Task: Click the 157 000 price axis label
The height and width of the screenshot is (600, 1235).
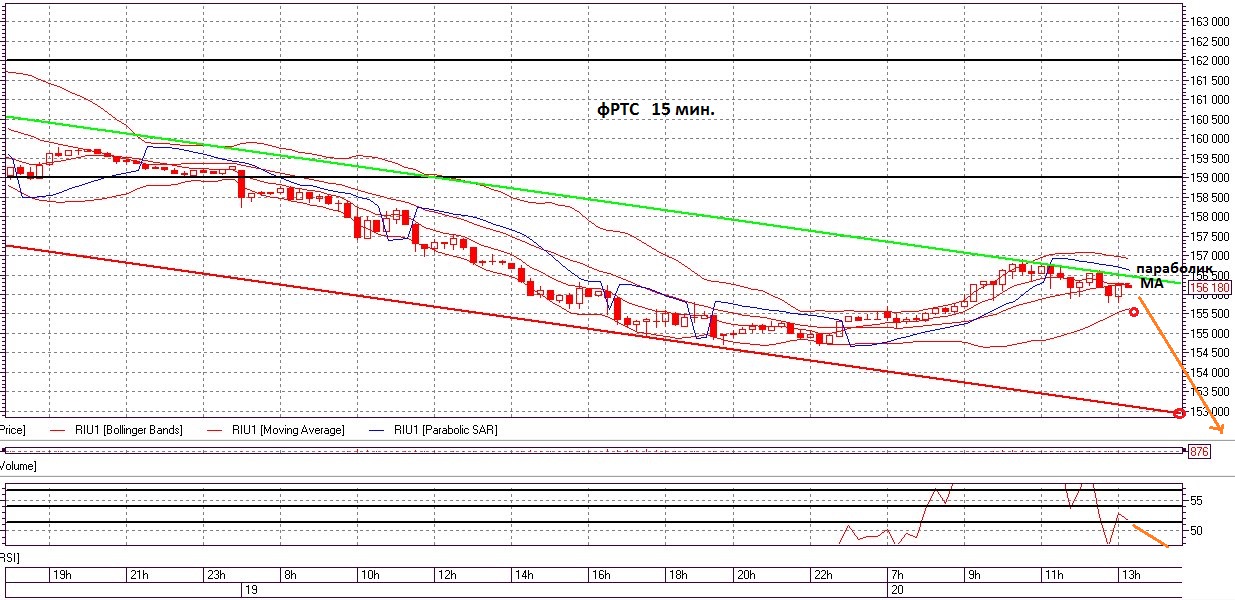Action: point(1210,256)
